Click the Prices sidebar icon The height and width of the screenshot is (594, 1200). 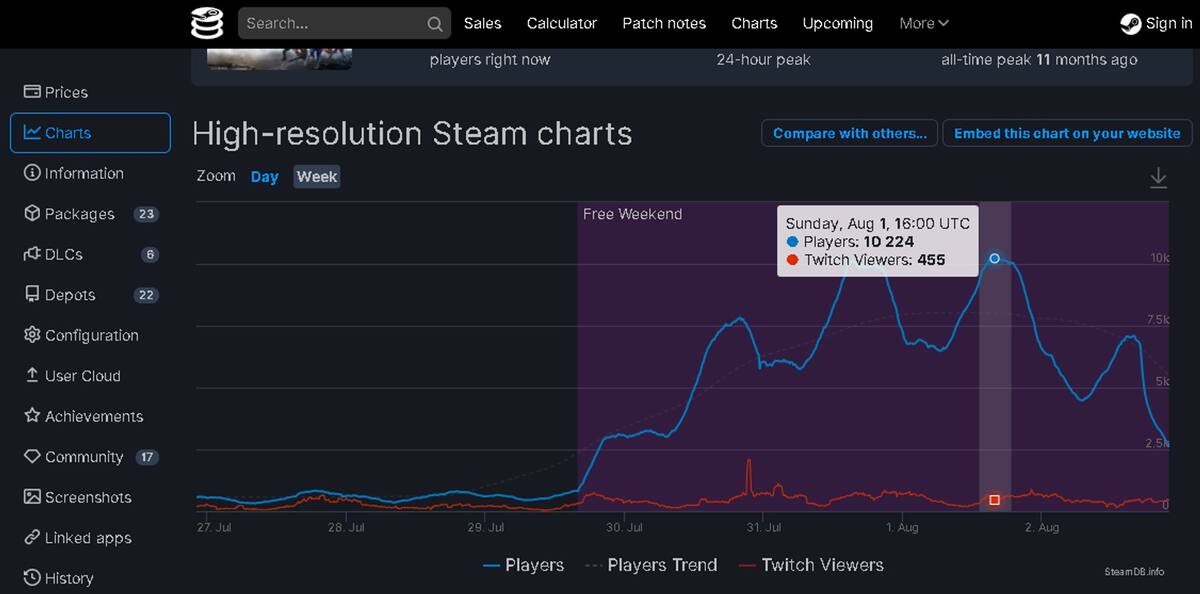32,92
